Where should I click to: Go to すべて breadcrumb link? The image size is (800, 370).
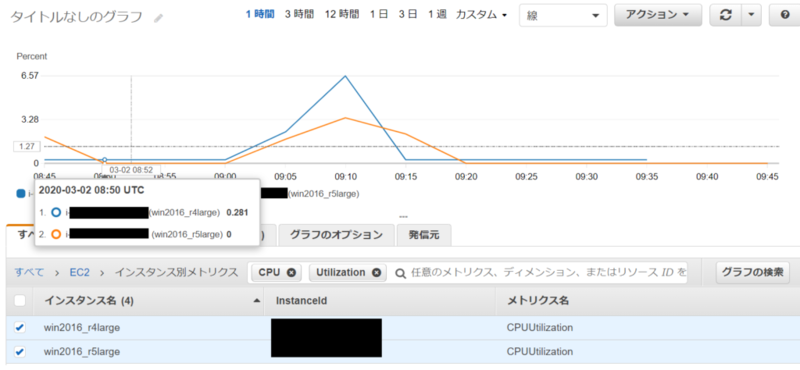(x=29, y=273)
